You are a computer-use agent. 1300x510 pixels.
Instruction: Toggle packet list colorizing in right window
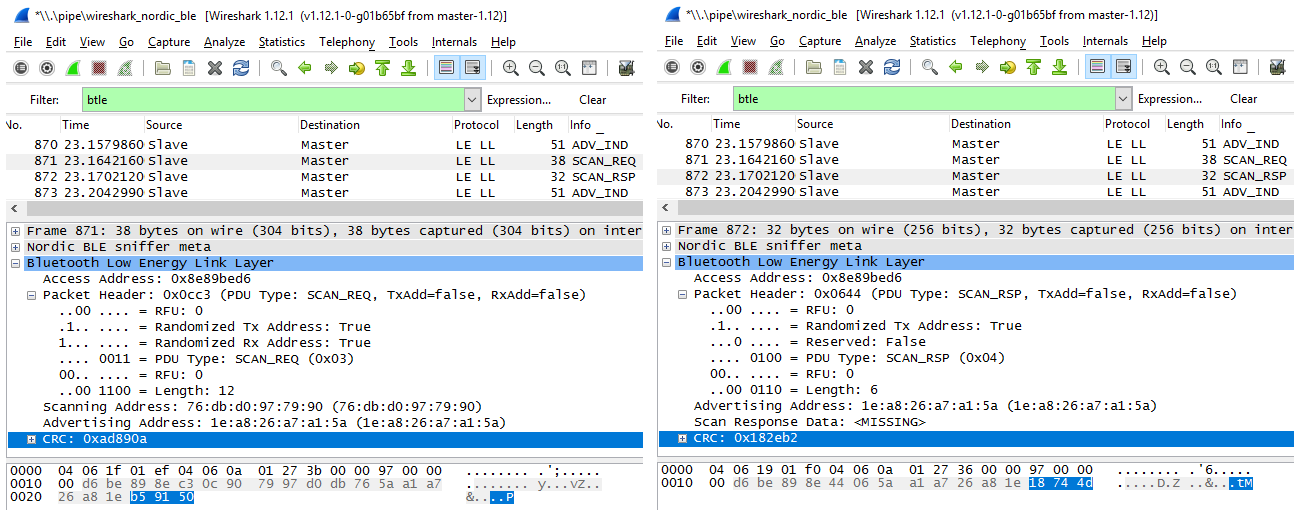[x=1097, y=67]
